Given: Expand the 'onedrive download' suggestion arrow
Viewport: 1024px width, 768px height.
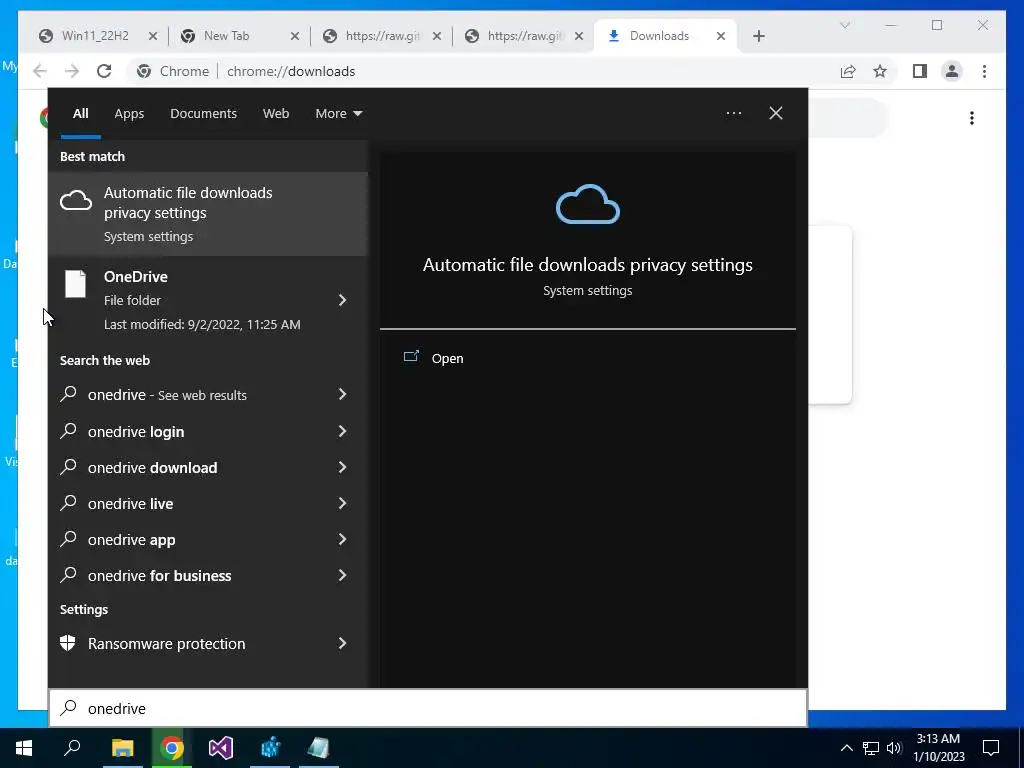Looking at the screenshot, I should (342, 467).
